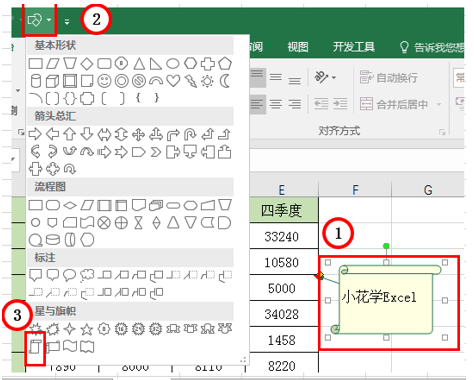Screen dimensions: 474x380
Task: Toggle align left for text
Action: [257, 104]
